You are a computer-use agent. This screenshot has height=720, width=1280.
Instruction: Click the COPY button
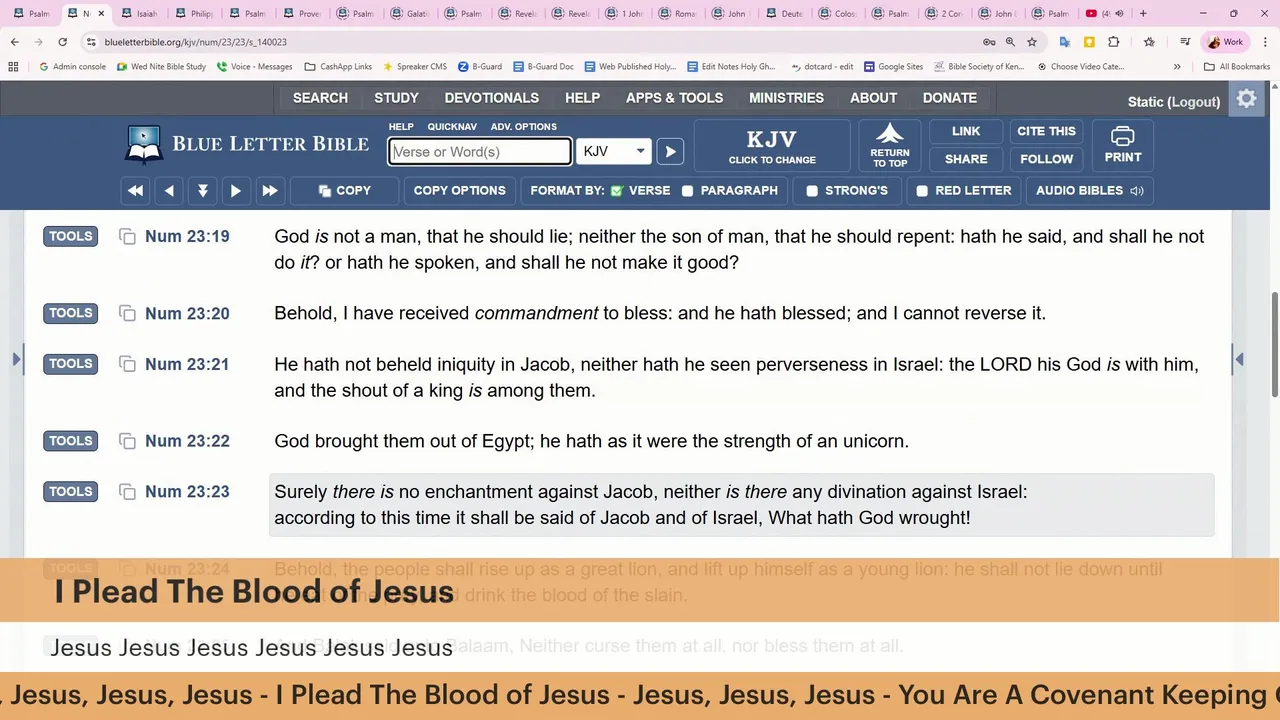[x=345, y=191]
